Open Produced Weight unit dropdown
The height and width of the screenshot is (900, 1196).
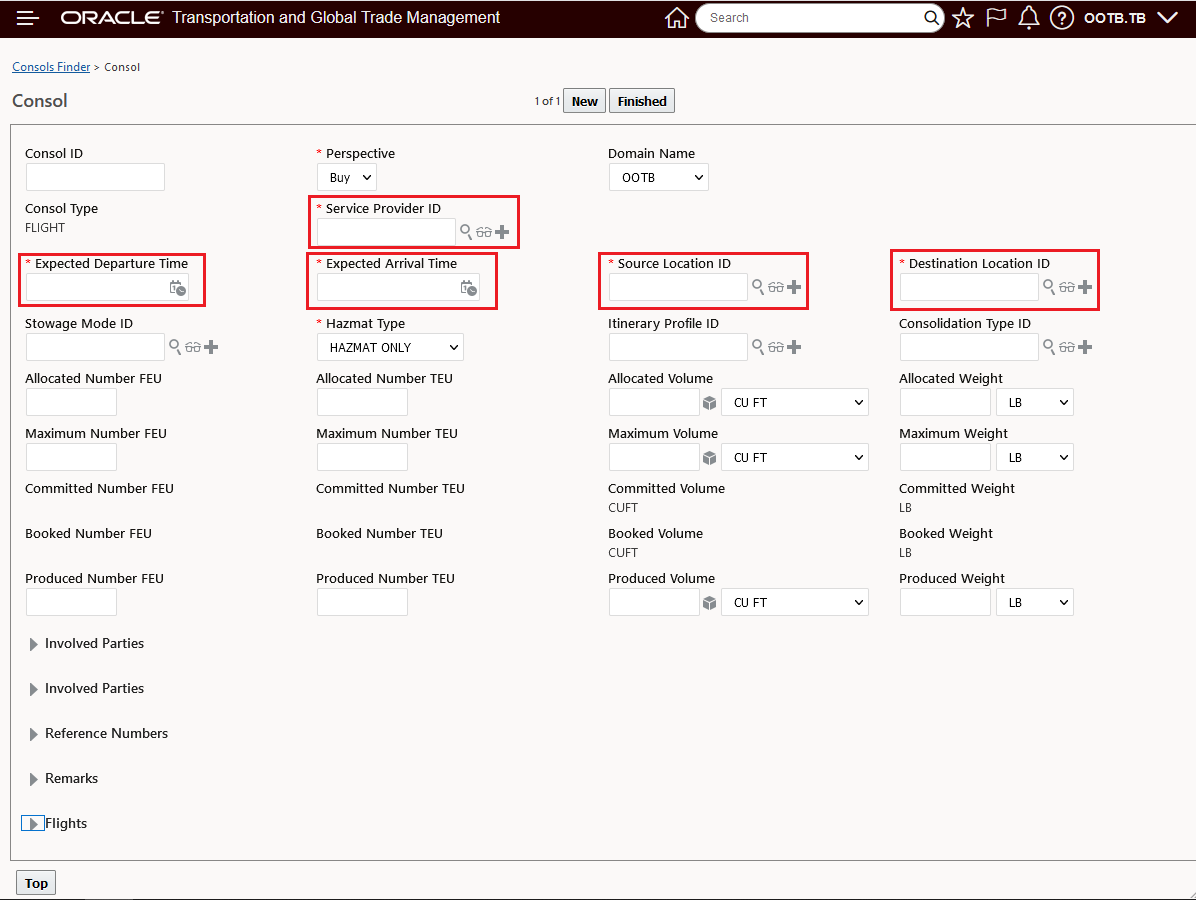(x=1035, y=603)
